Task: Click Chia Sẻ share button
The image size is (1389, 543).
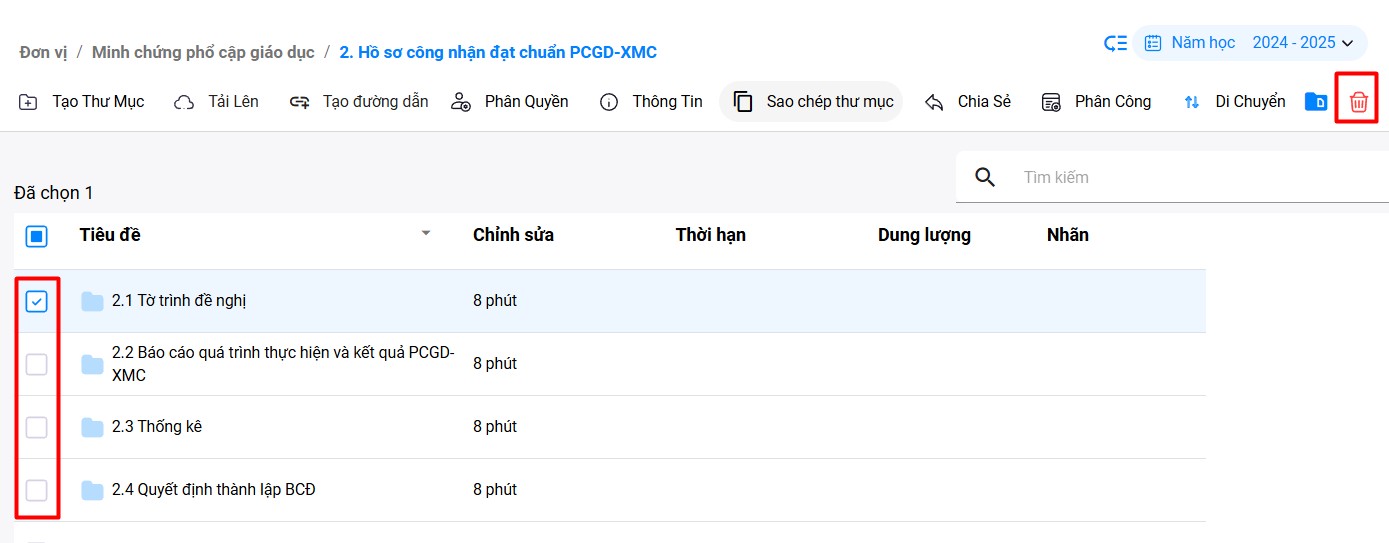Action: coord(967,102)
